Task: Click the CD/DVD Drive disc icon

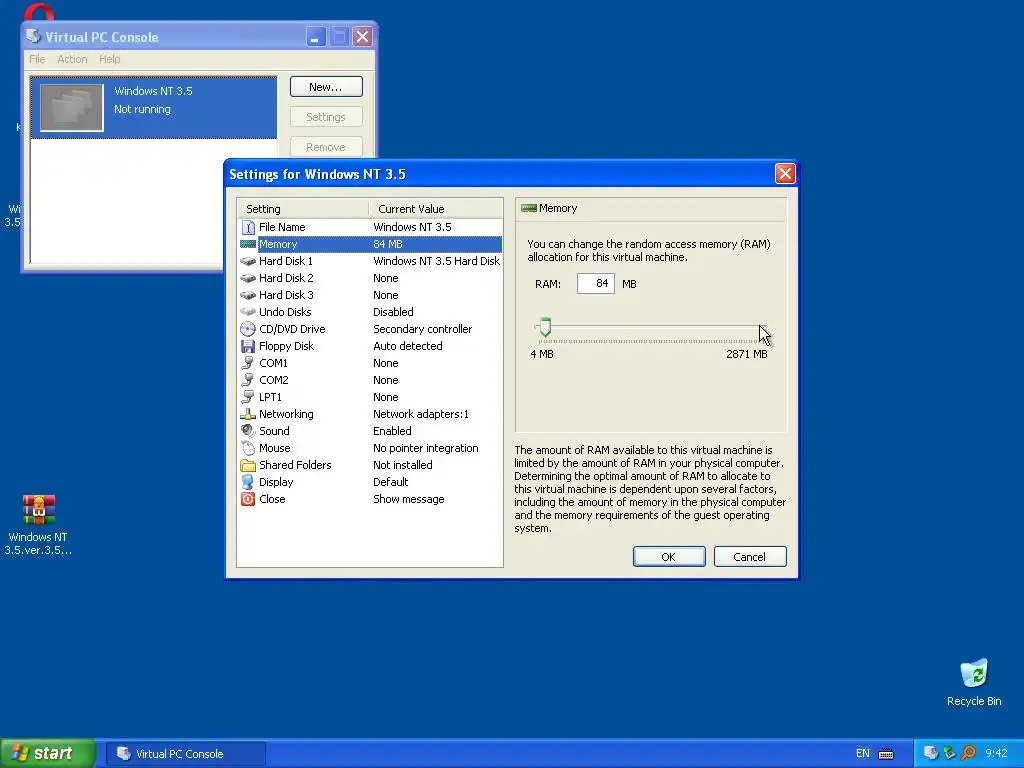Action: tap(248, 329)
